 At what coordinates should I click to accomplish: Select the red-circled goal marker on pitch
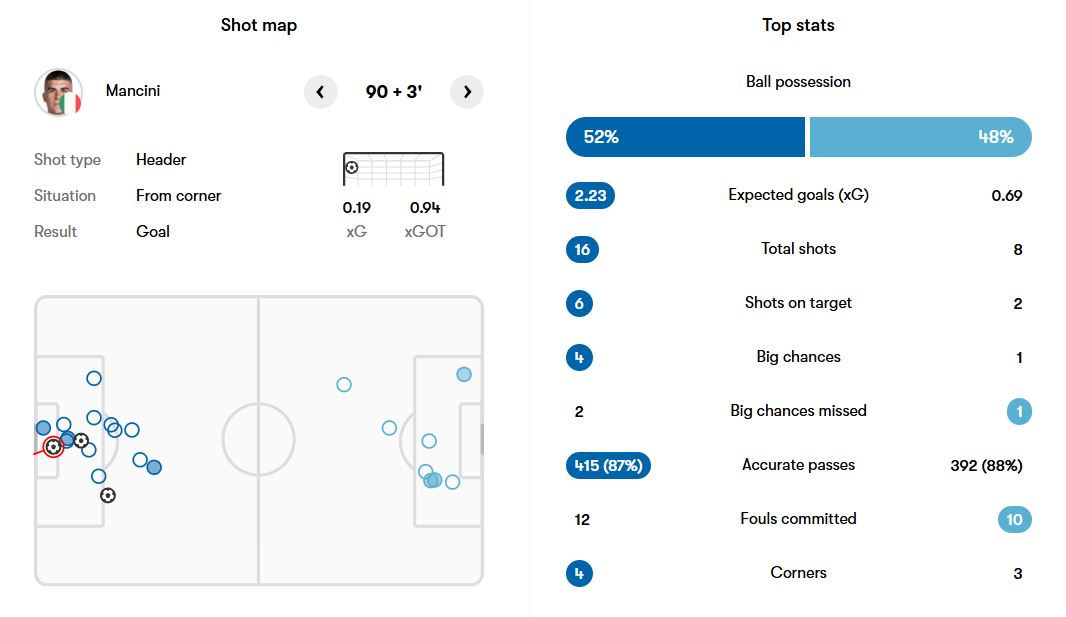(x=53, y=447)
